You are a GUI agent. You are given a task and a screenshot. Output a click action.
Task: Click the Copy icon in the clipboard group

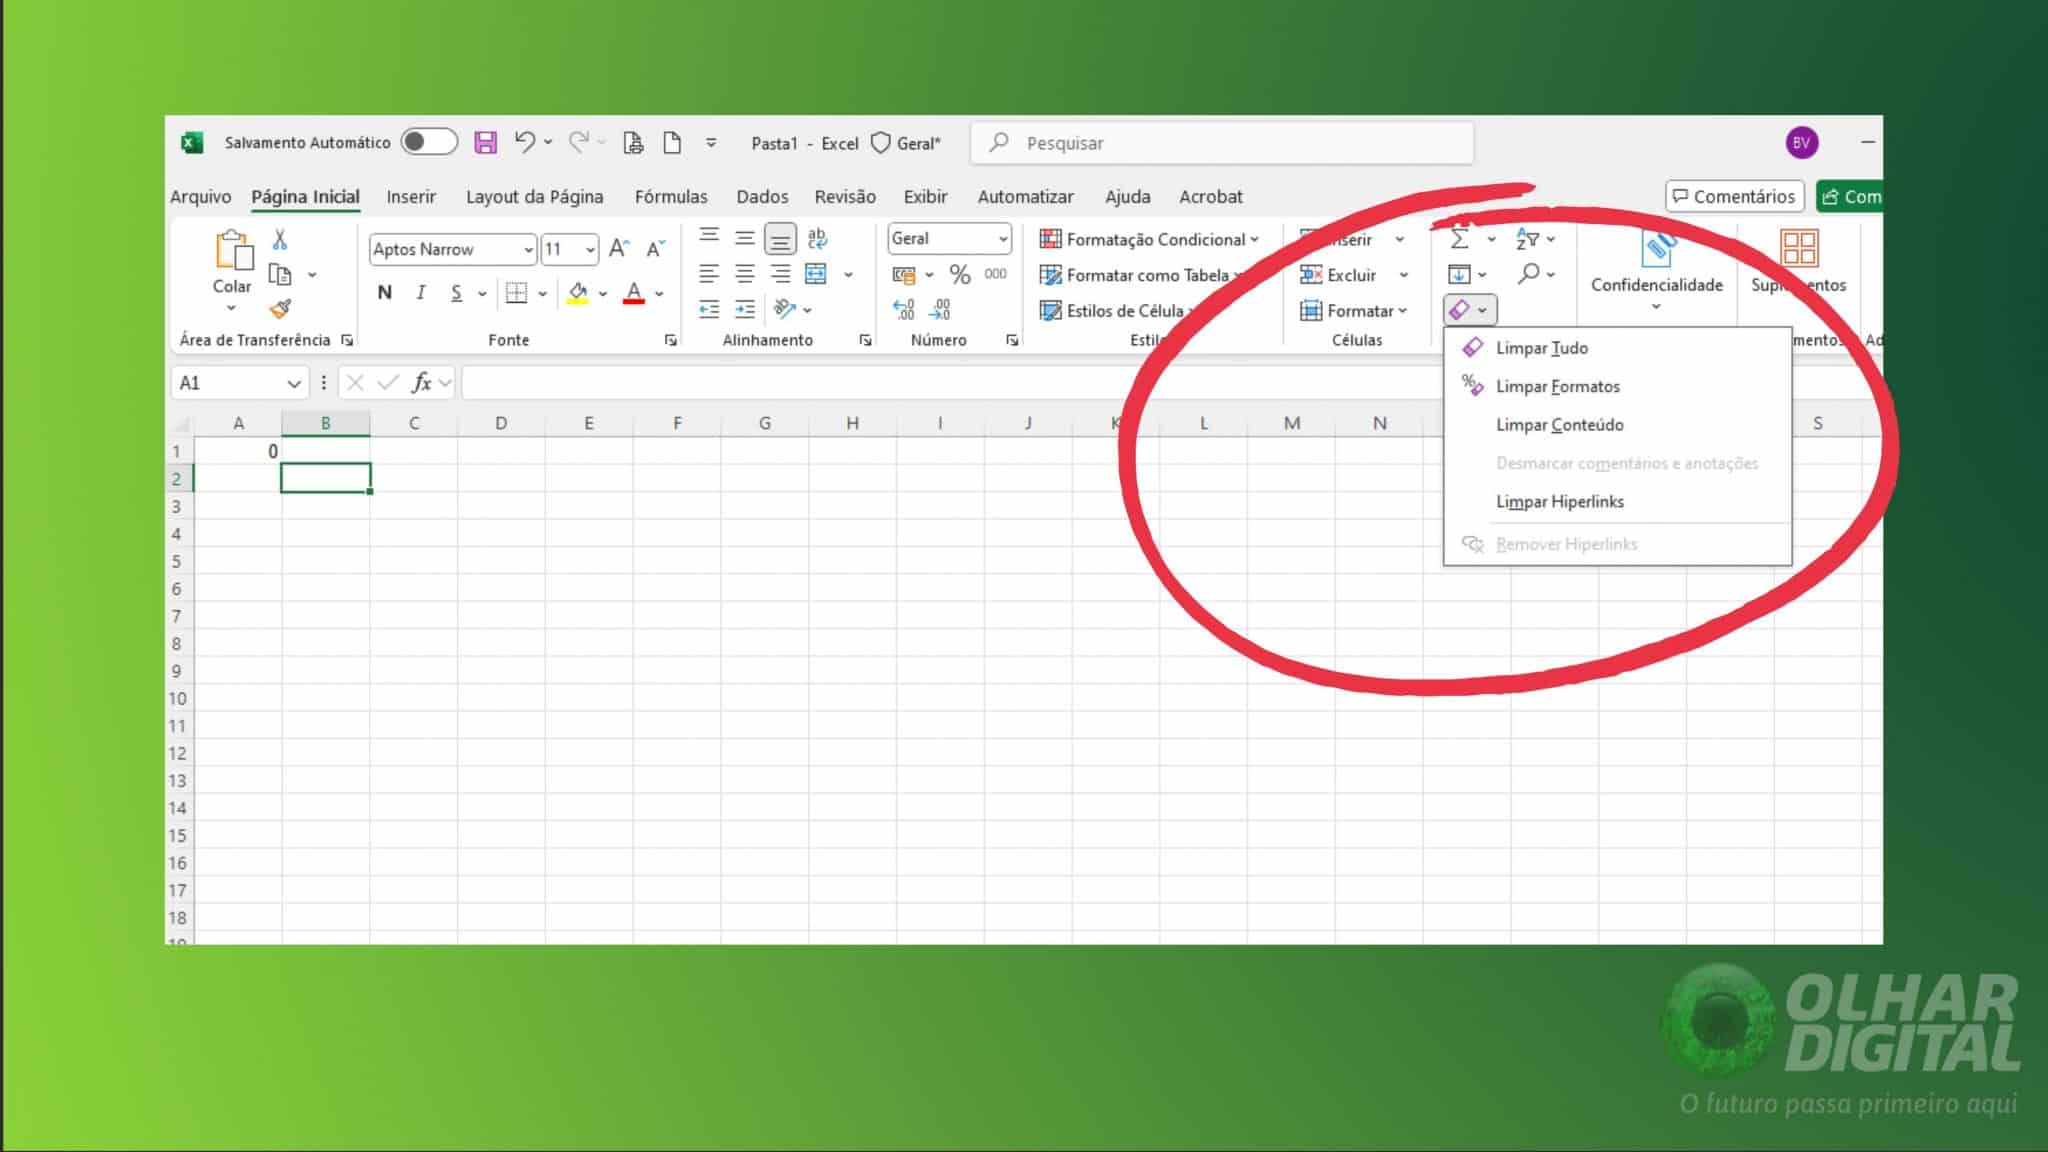[x=280, y=274]
